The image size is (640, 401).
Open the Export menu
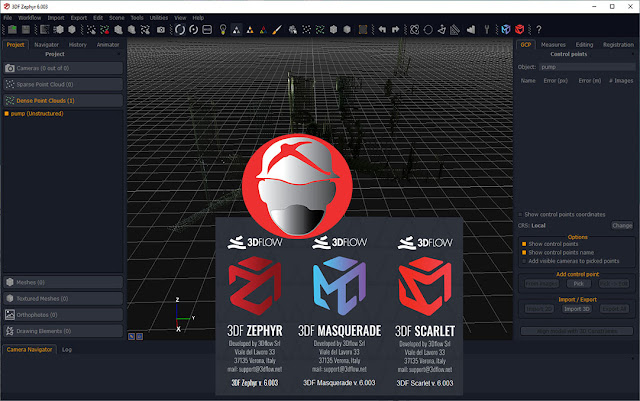pos(79,18)
